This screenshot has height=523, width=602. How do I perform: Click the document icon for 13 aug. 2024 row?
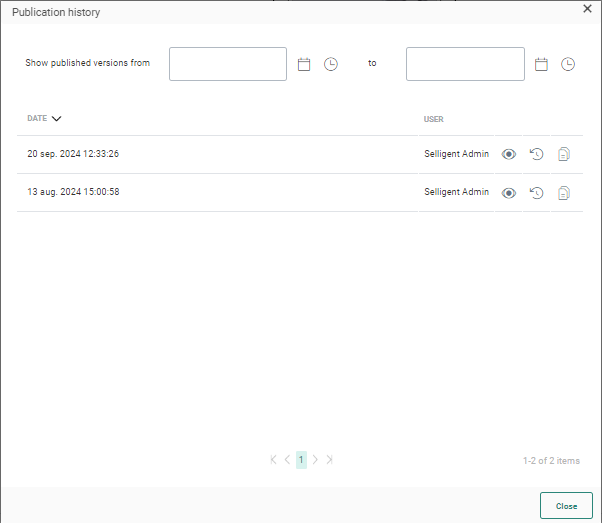(564, 192)
